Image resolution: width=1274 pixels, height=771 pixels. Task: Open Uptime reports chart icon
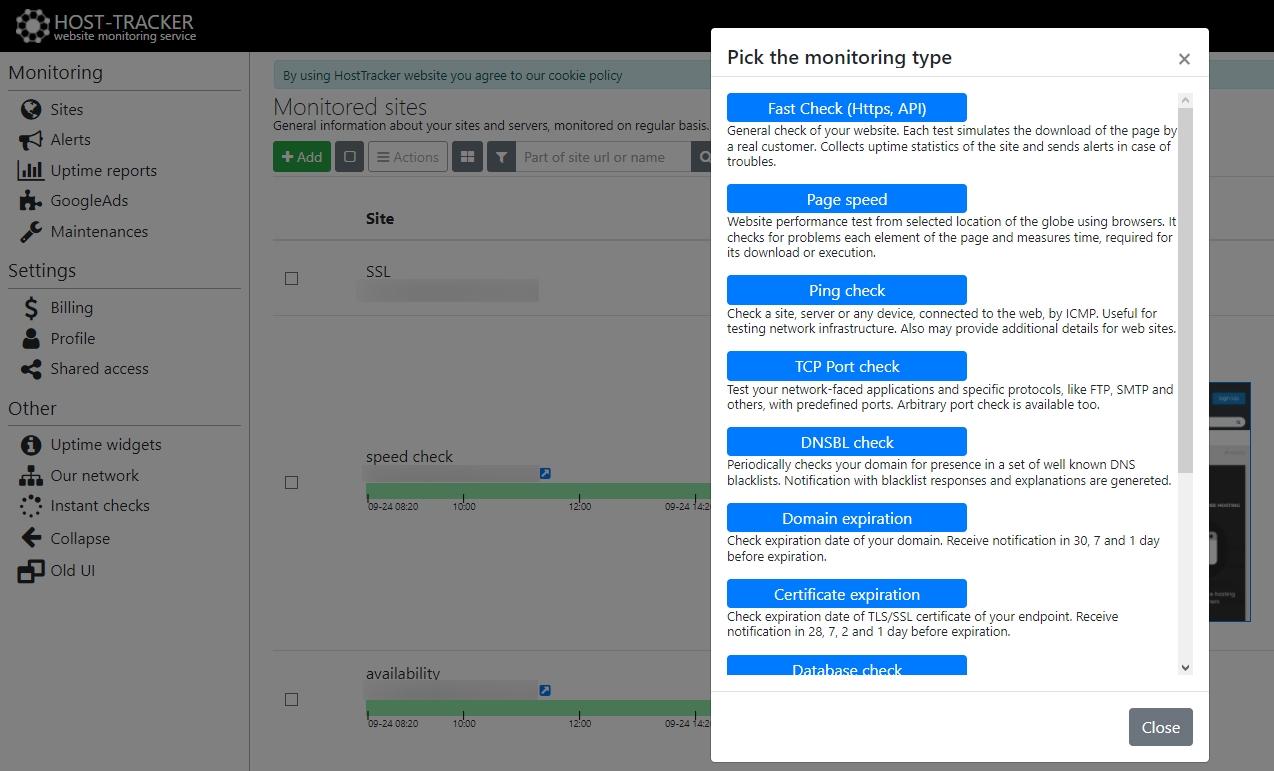click(31, 170)
